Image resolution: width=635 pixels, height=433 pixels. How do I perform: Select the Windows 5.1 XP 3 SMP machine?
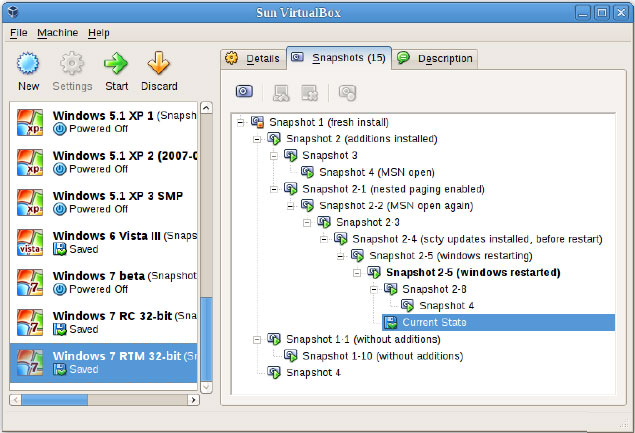104,203
